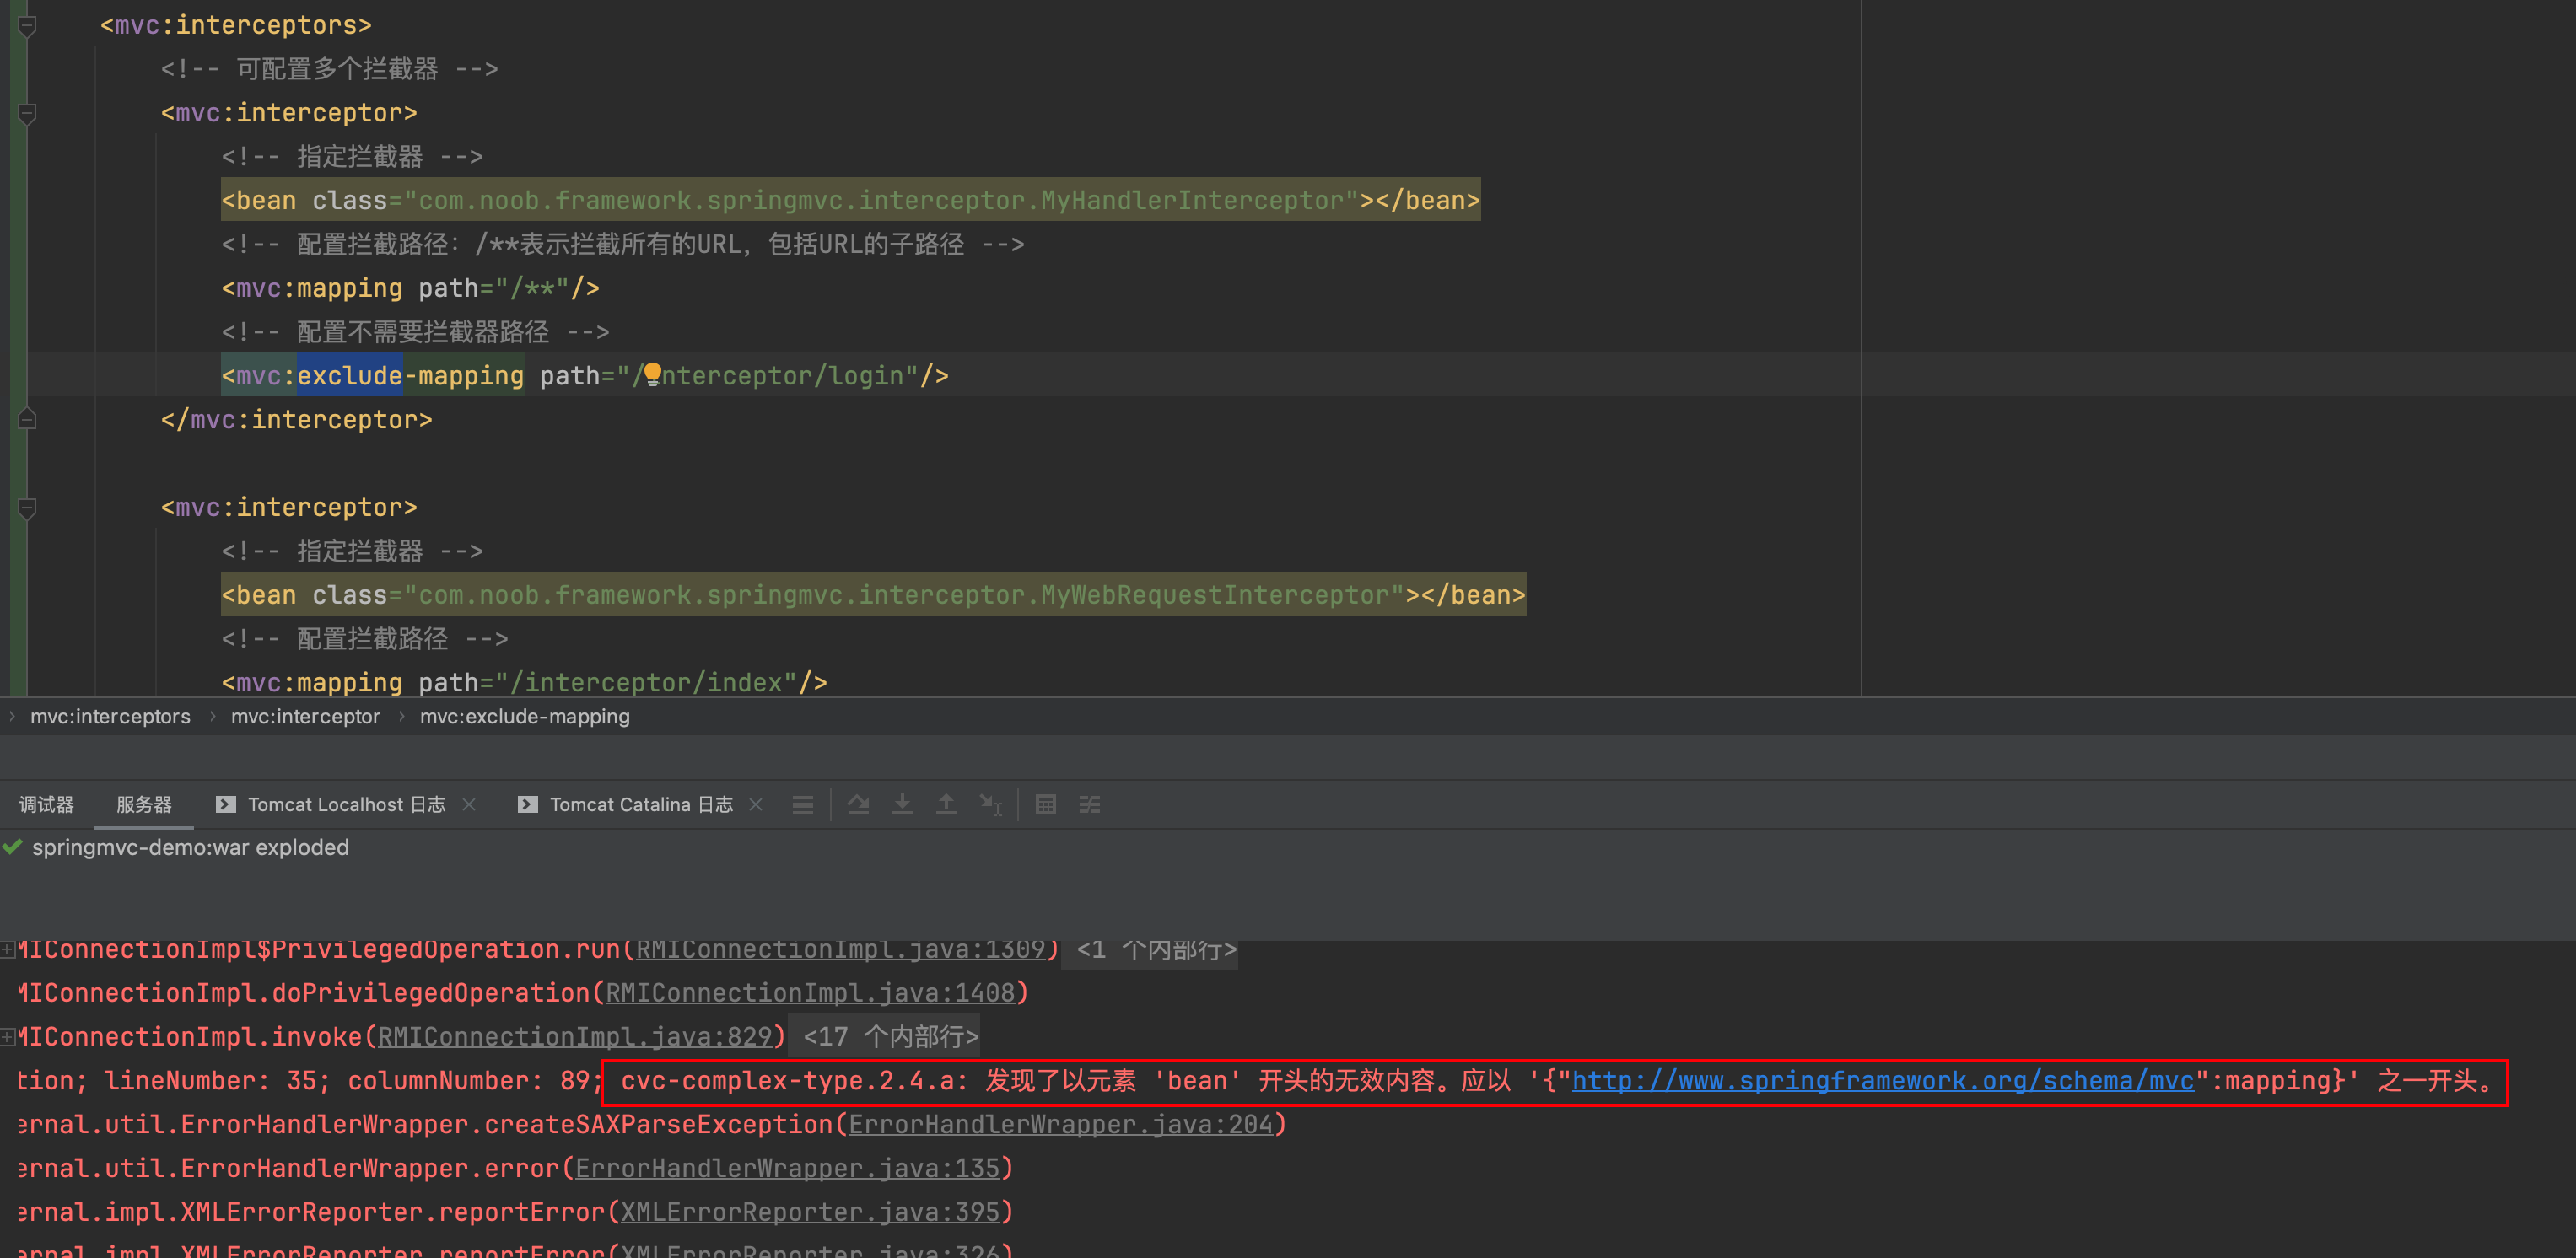Click the selected exclude text in mvc:exclude-mapping
Viewport: 2576px width, 1258px height.
(x=350, y=376)
